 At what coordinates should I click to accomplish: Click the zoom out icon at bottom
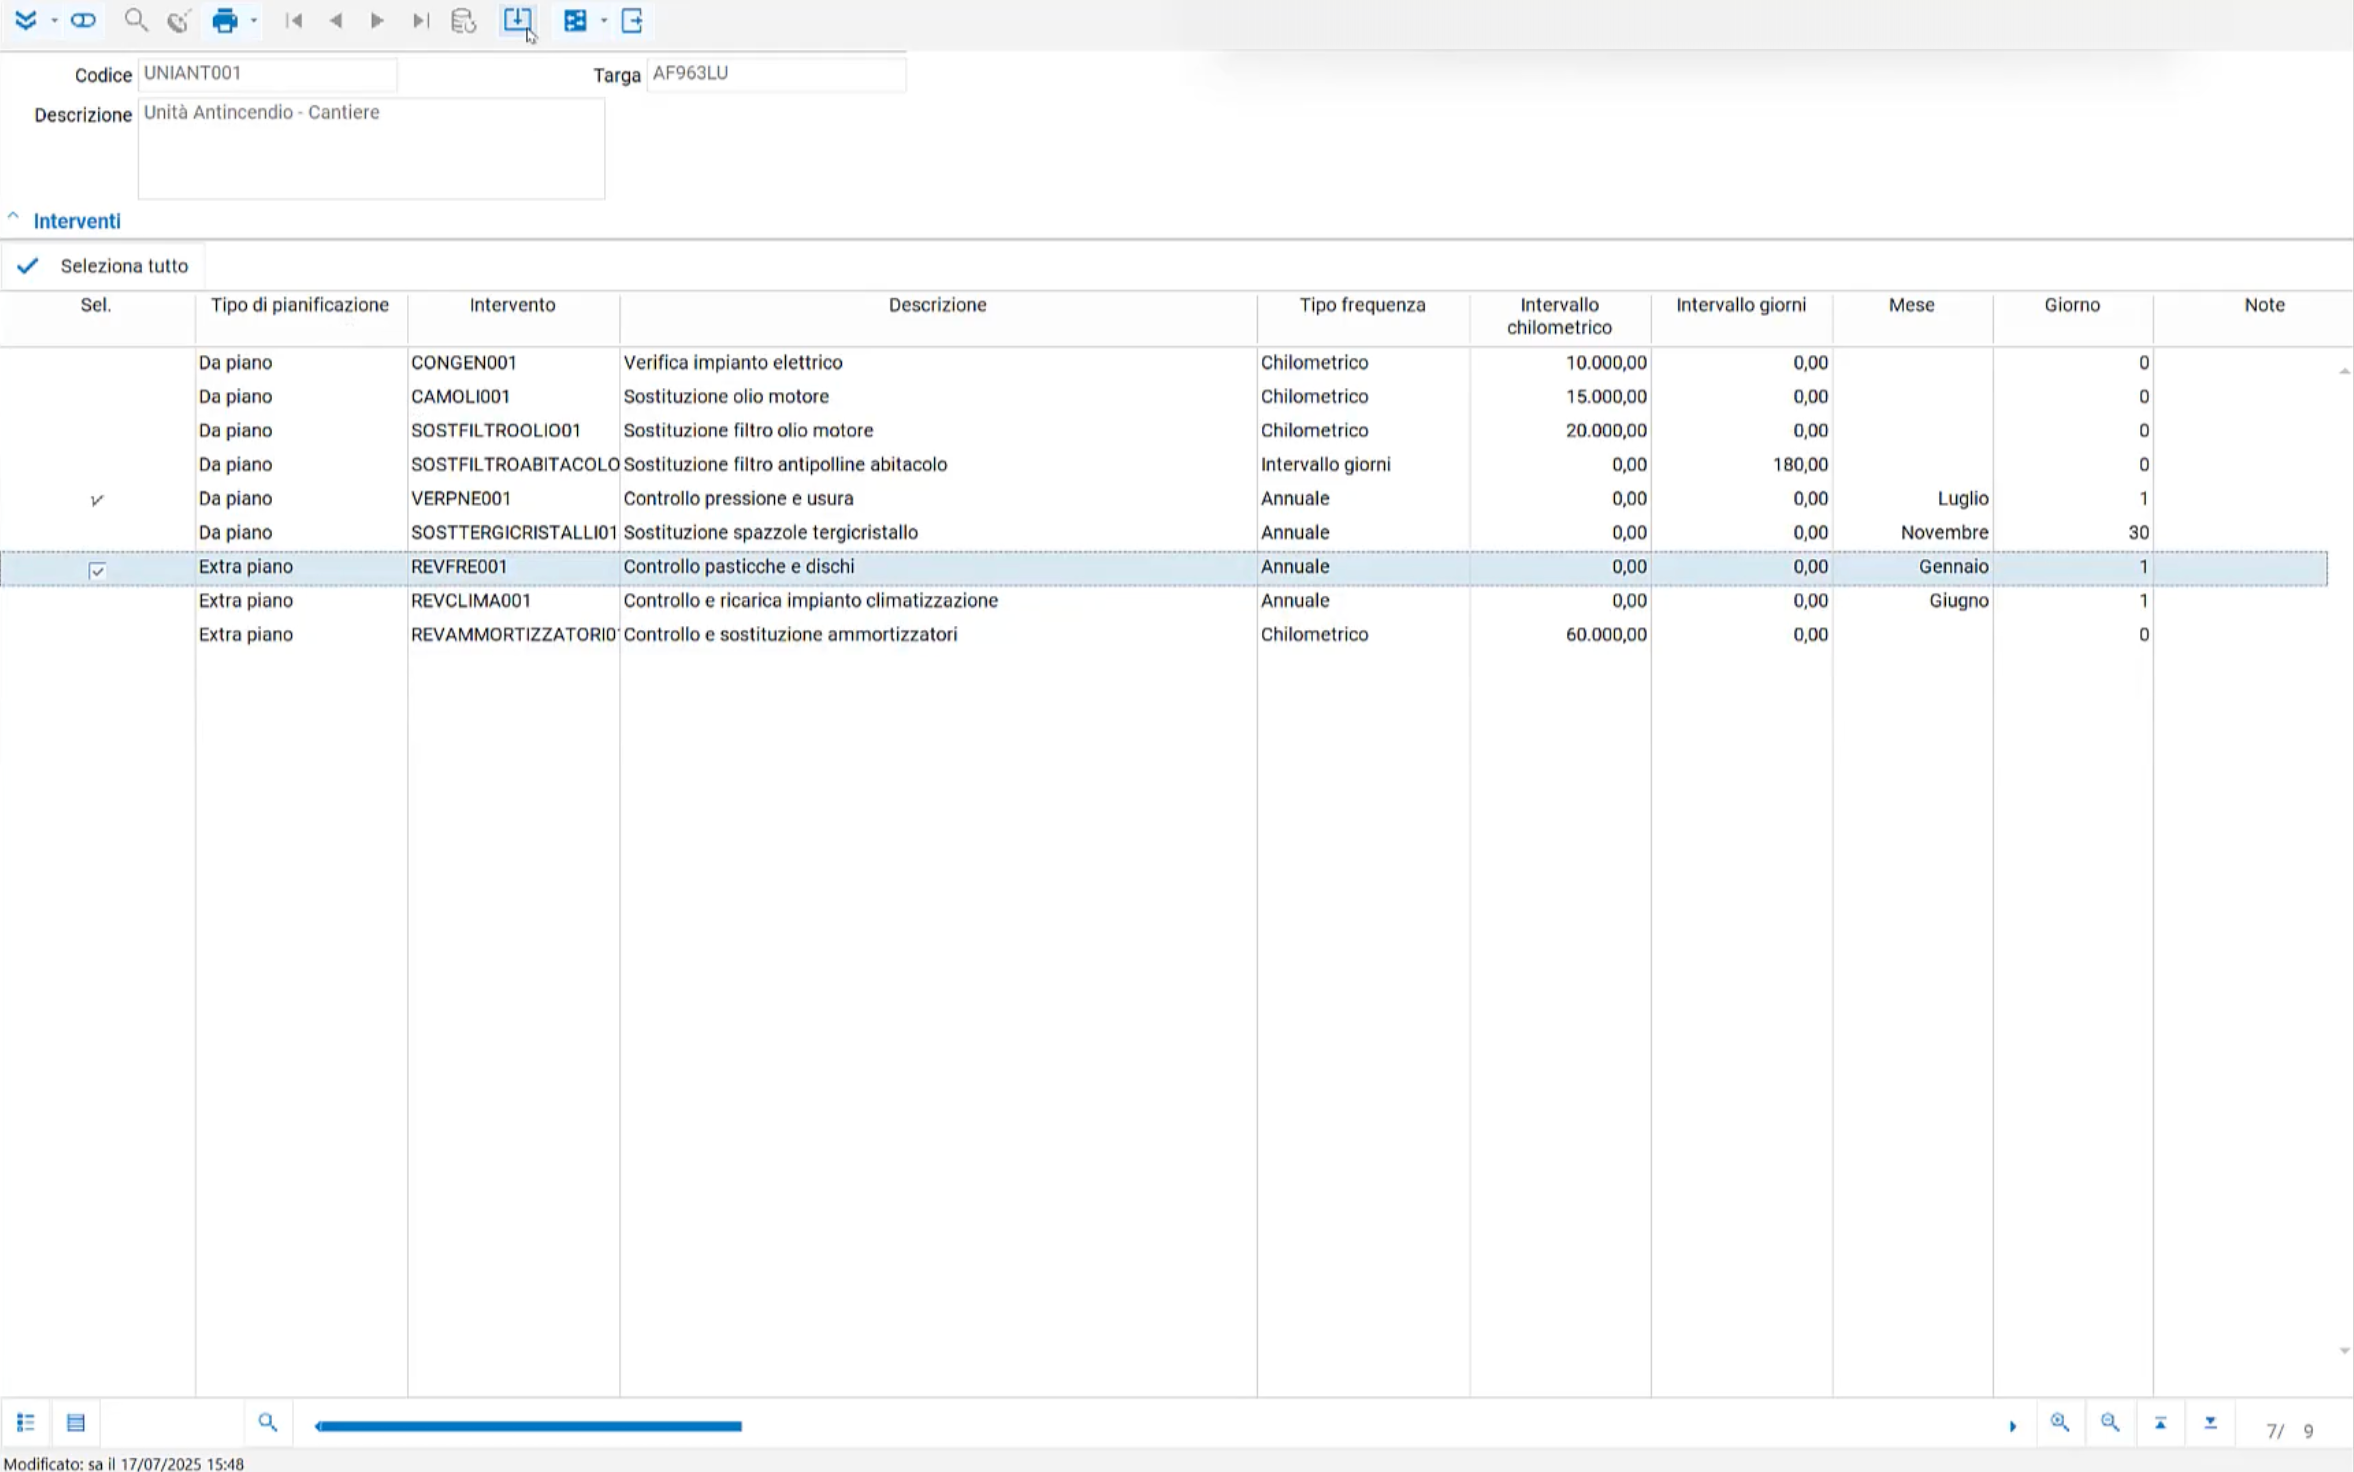2110,1423
